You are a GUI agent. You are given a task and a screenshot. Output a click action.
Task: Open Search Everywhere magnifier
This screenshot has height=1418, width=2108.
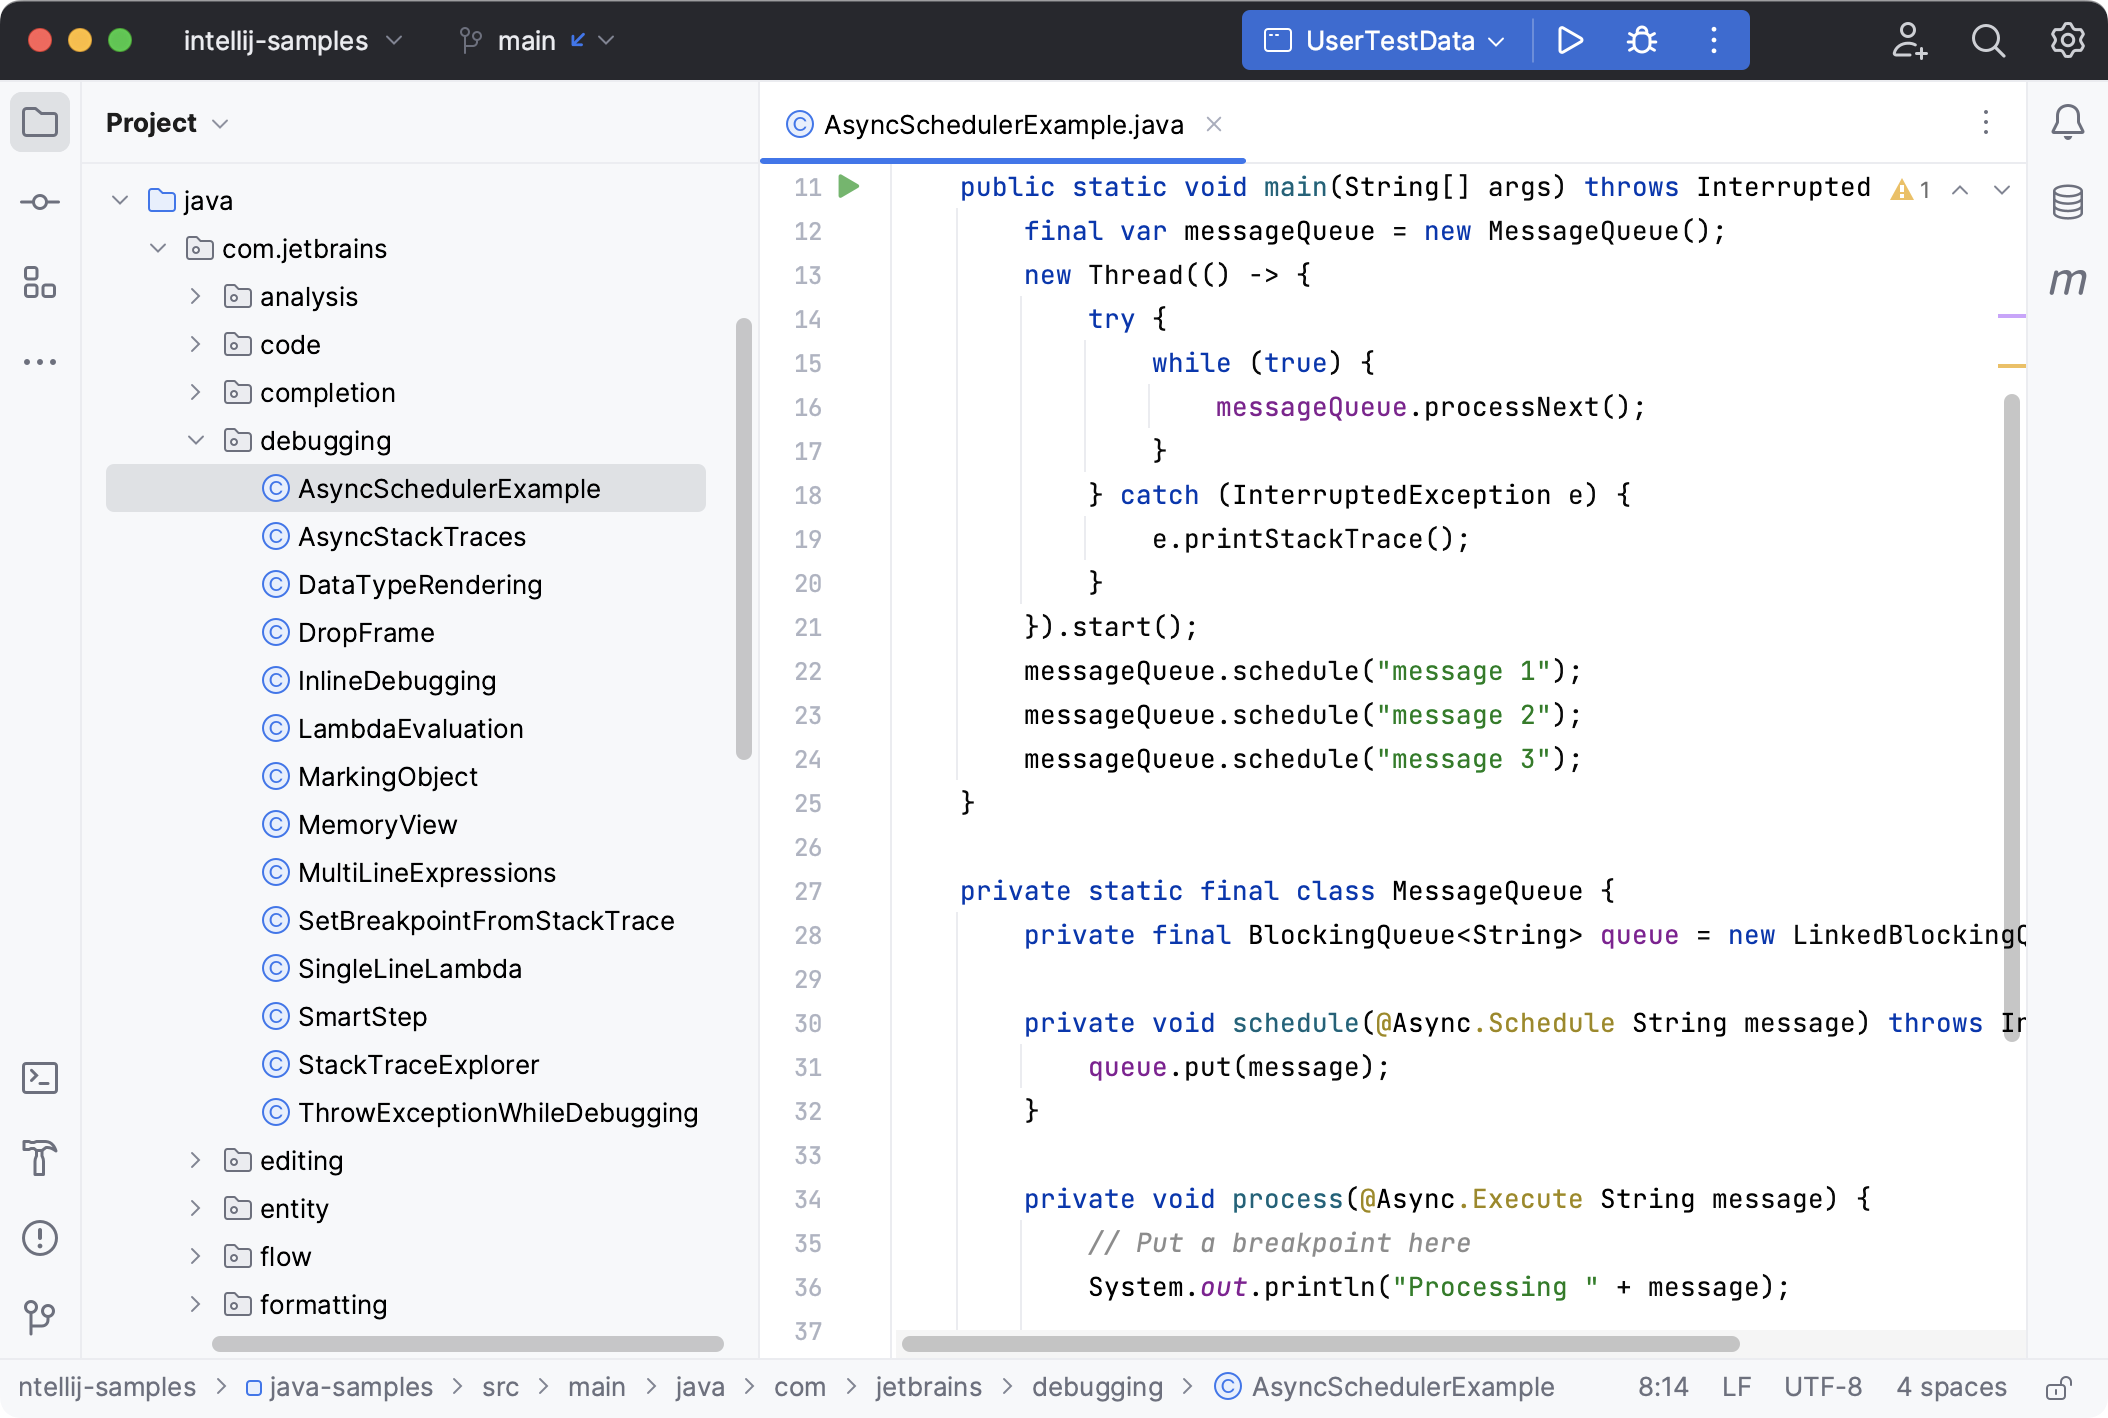(x=1988, y=40)
